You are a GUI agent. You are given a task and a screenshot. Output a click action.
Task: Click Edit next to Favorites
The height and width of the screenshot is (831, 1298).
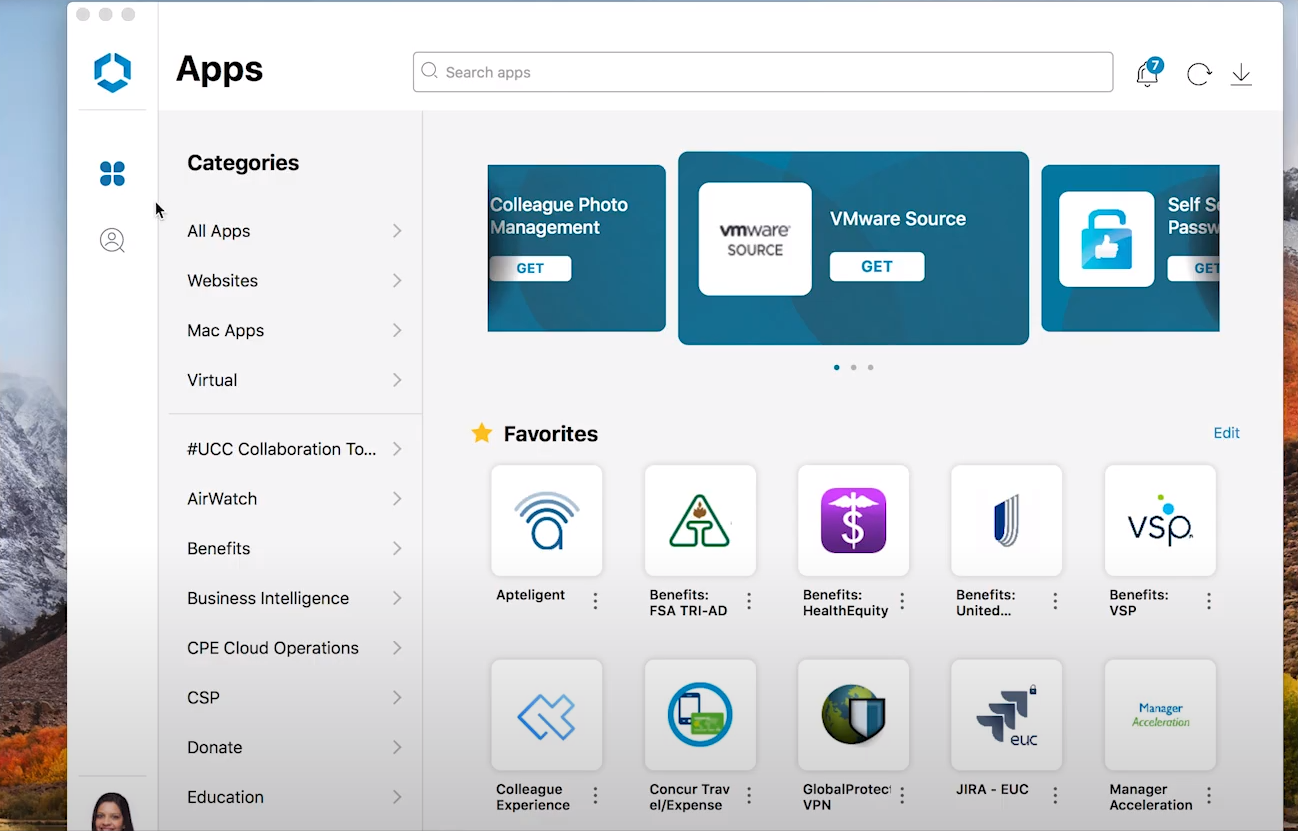1226,433
